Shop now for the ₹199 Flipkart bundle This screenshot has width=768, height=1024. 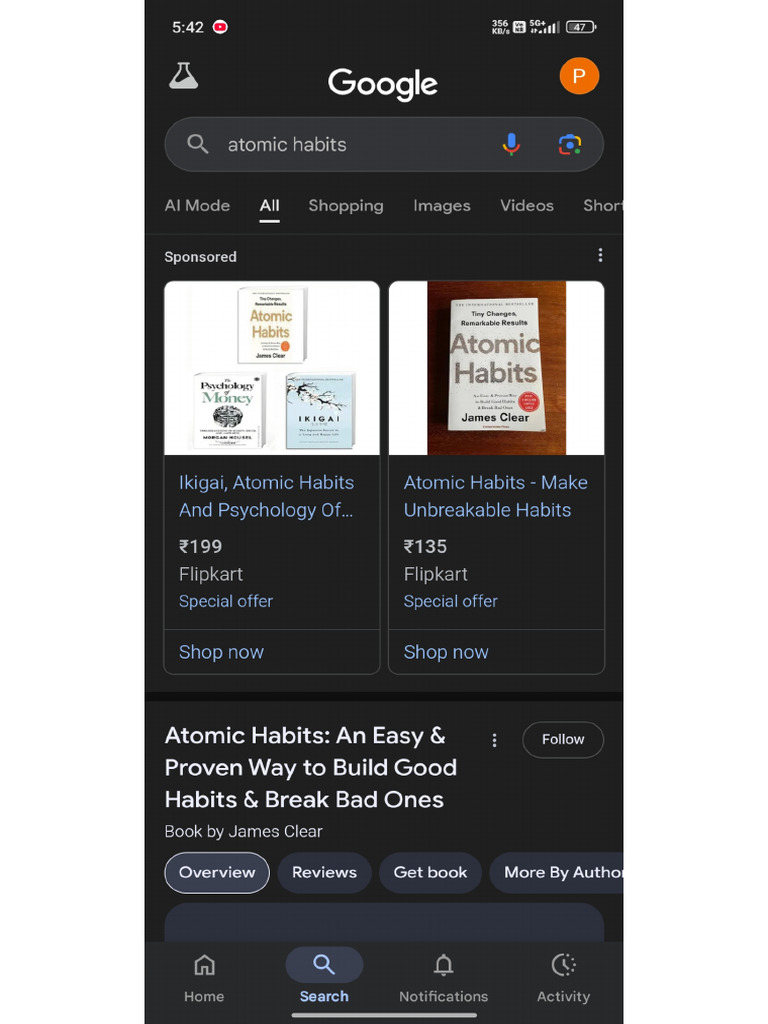[x=221, y=652]
